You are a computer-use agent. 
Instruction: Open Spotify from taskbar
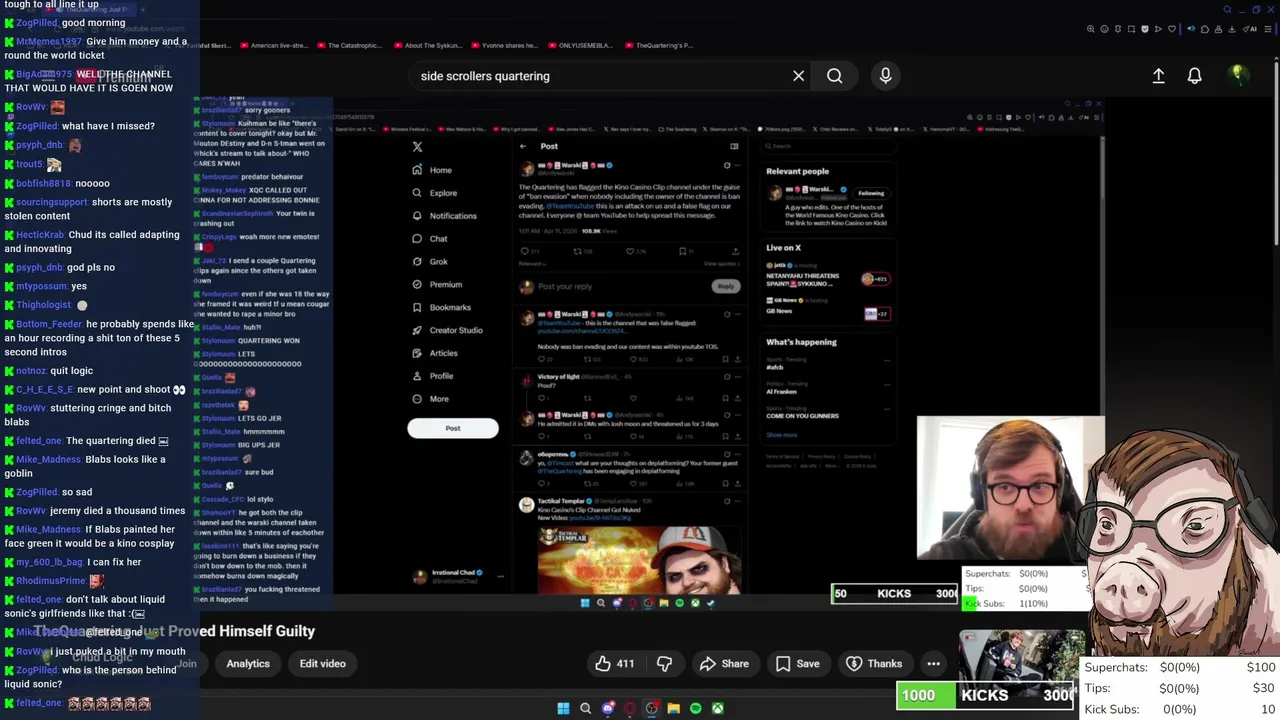(695, 709)
